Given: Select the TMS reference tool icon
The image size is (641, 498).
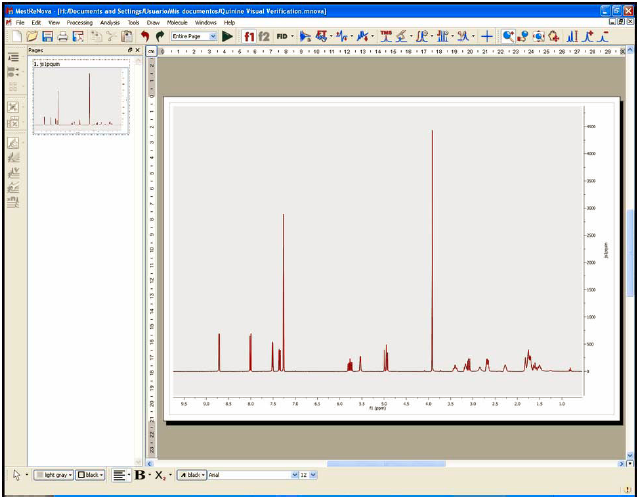Looking at the screenshot, I should coord(385,36).
